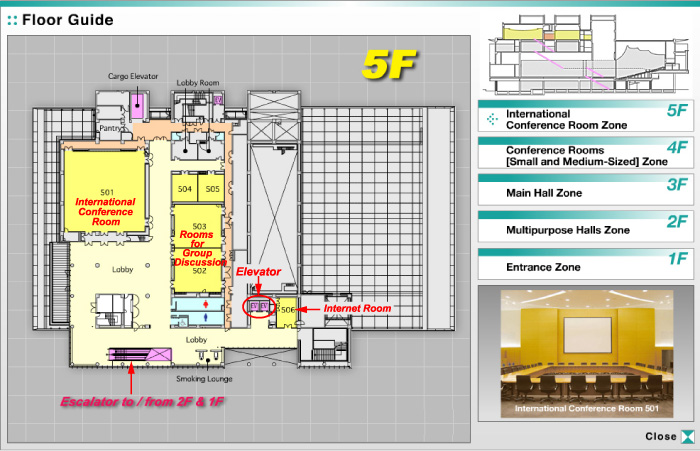Close the Floor Guide window
The image size is (700, 451).
pyautogui.click(x=670, y=436)
